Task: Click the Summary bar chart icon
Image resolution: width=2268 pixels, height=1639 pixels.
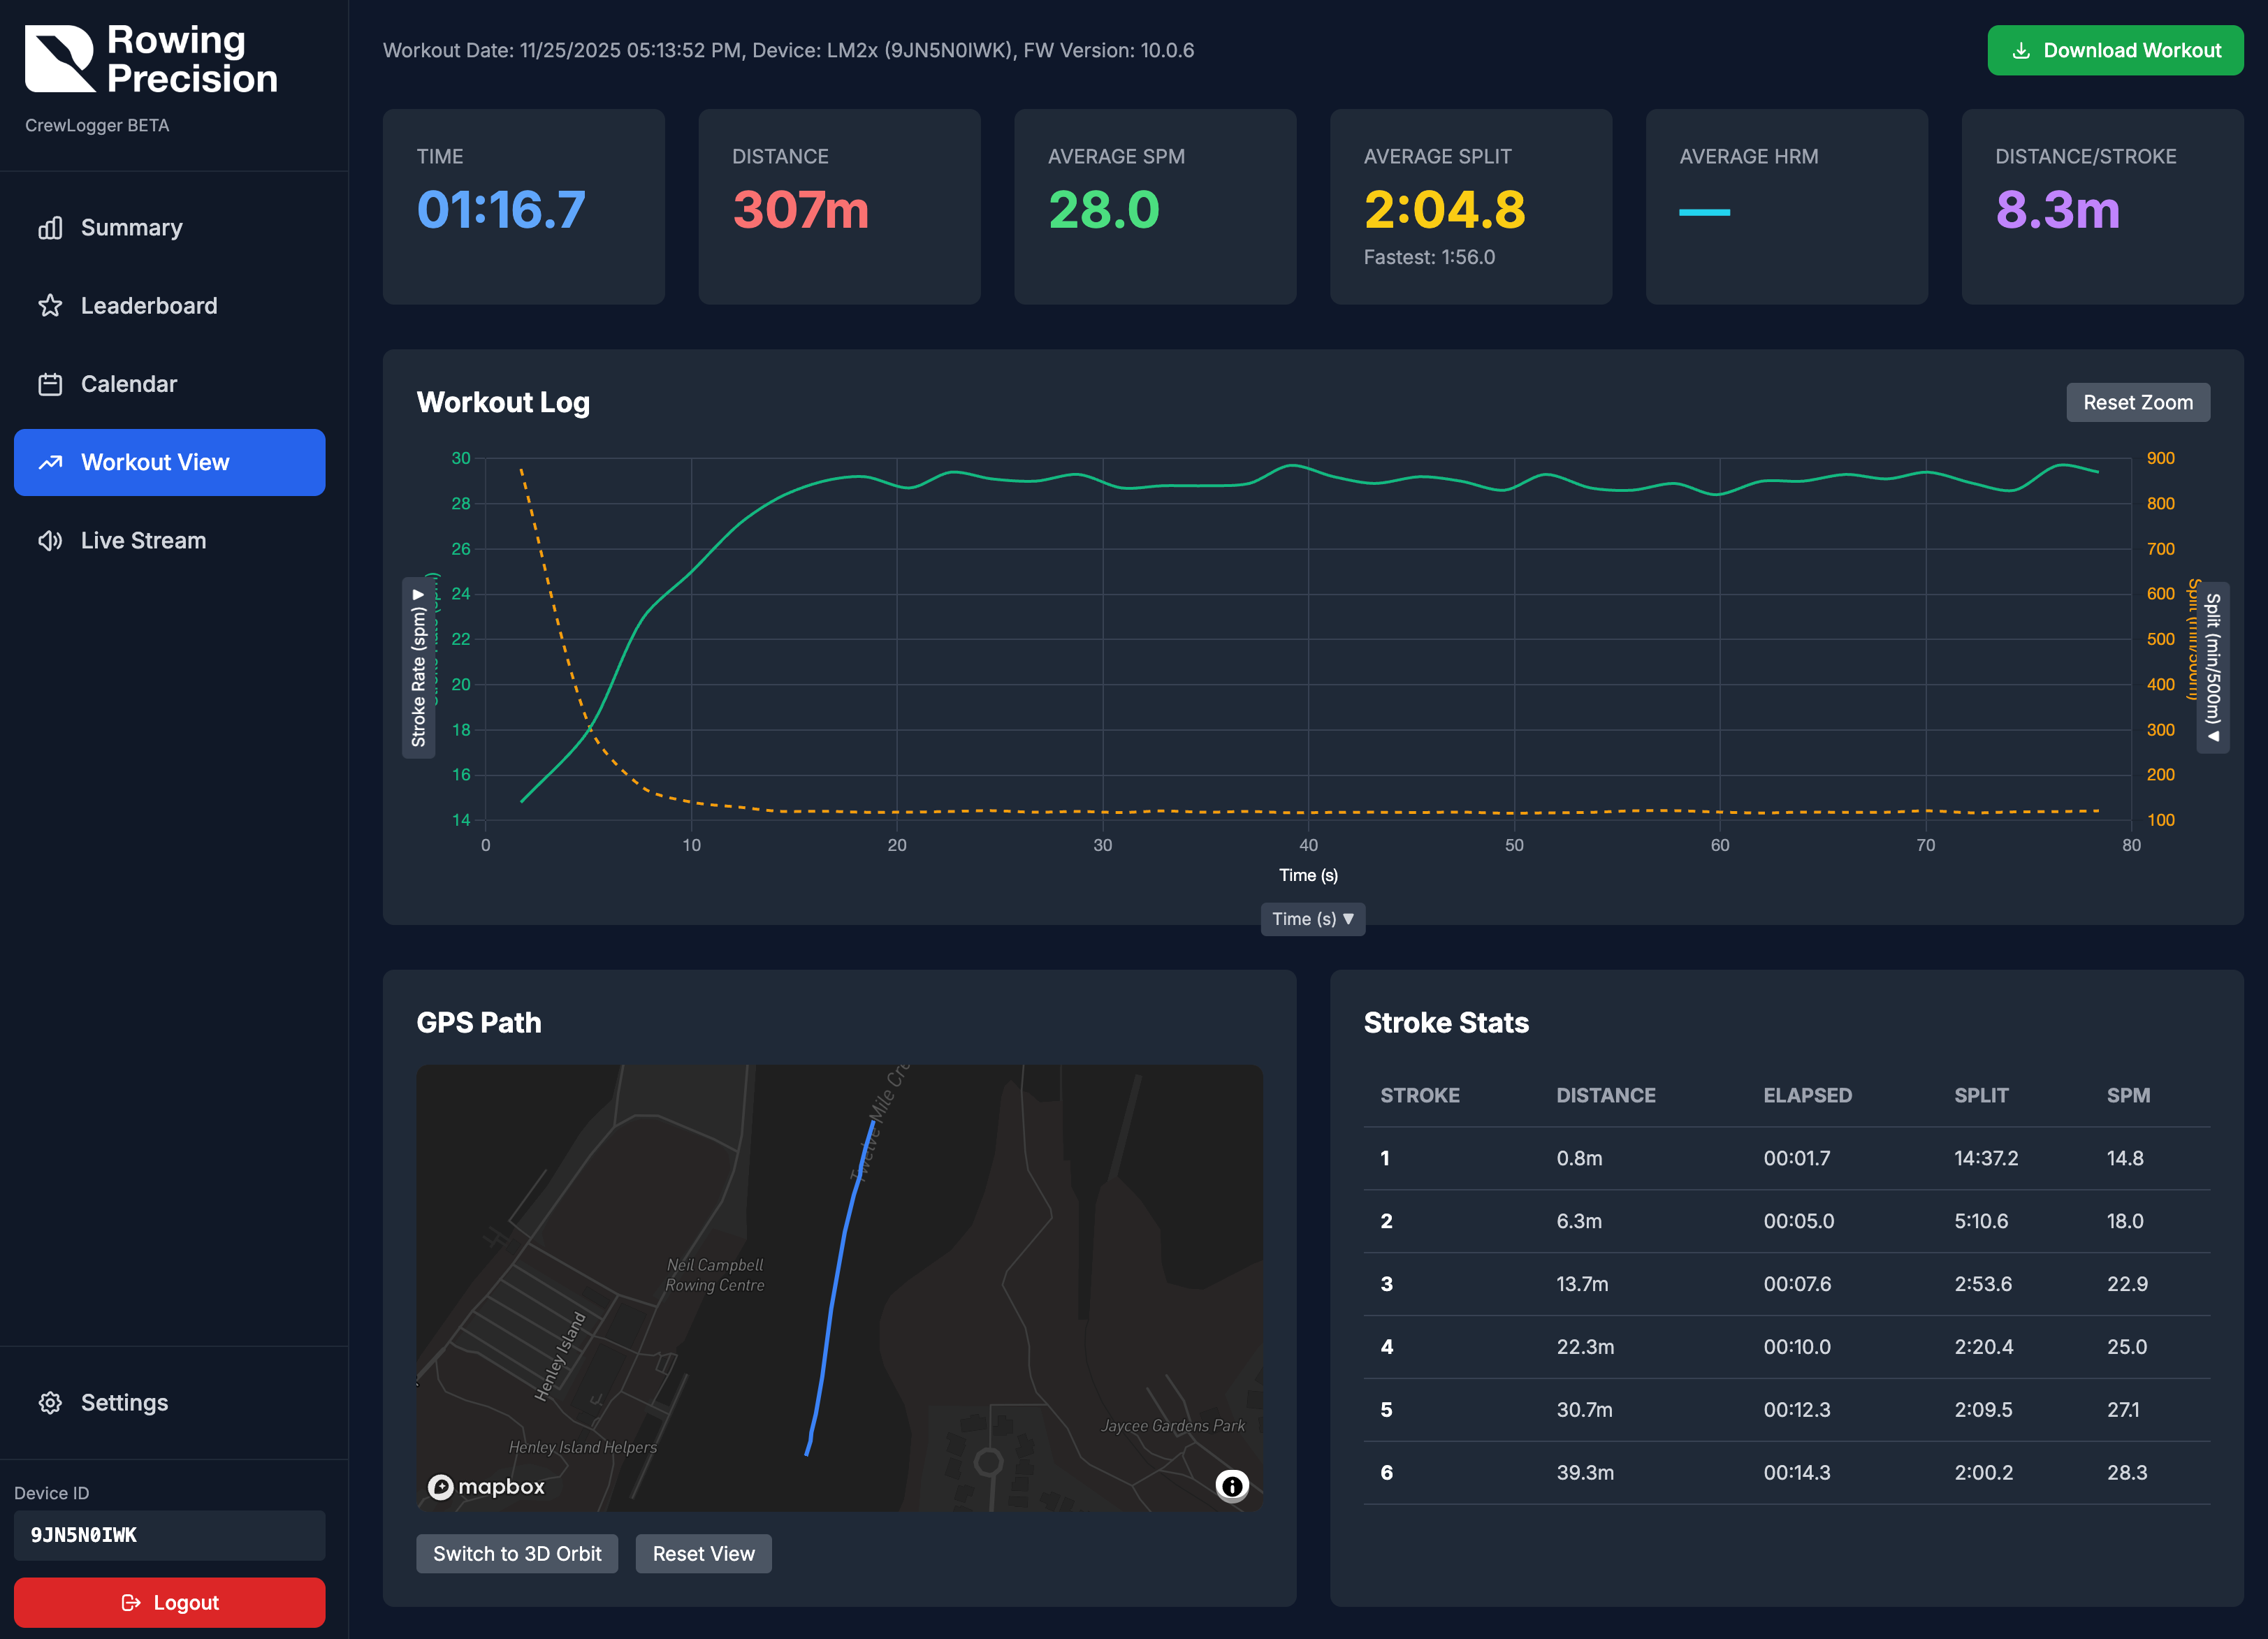Action: pos(50,228)
